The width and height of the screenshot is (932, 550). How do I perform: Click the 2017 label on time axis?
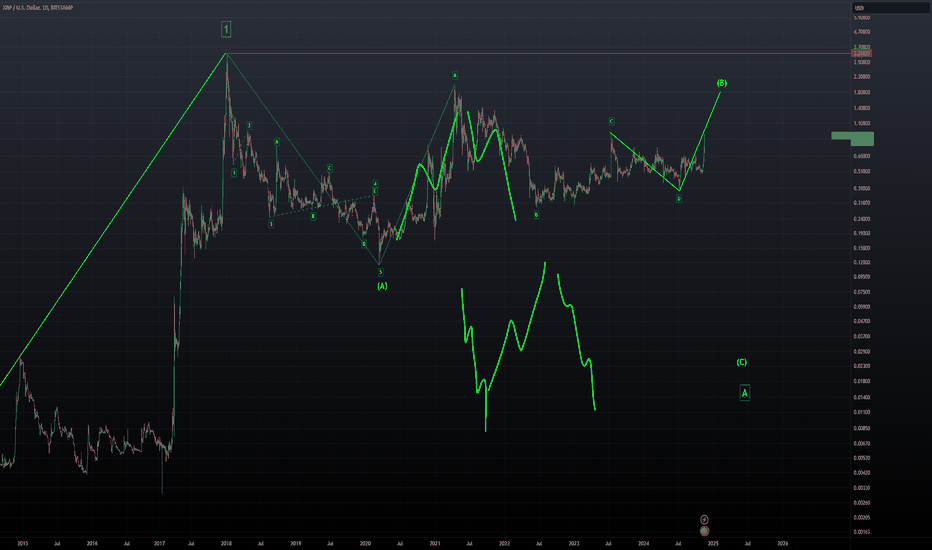[x=159, y=543]
